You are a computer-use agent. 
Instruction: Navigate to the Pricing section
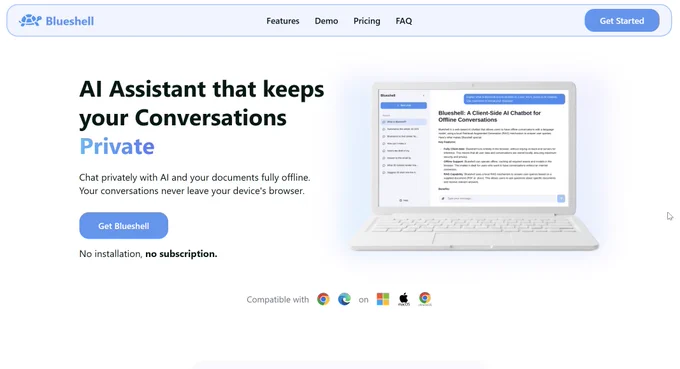pyautogui.click(x=366, y=21)
